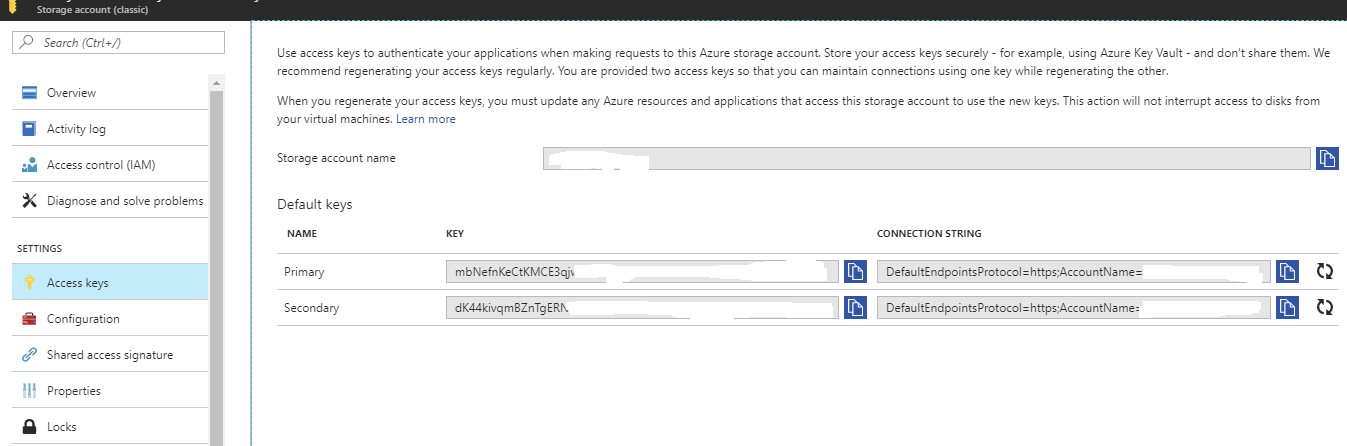Click the Secondary row name label
The height and width of the screenshot is (446, 1347).
(x=312, y=308)
